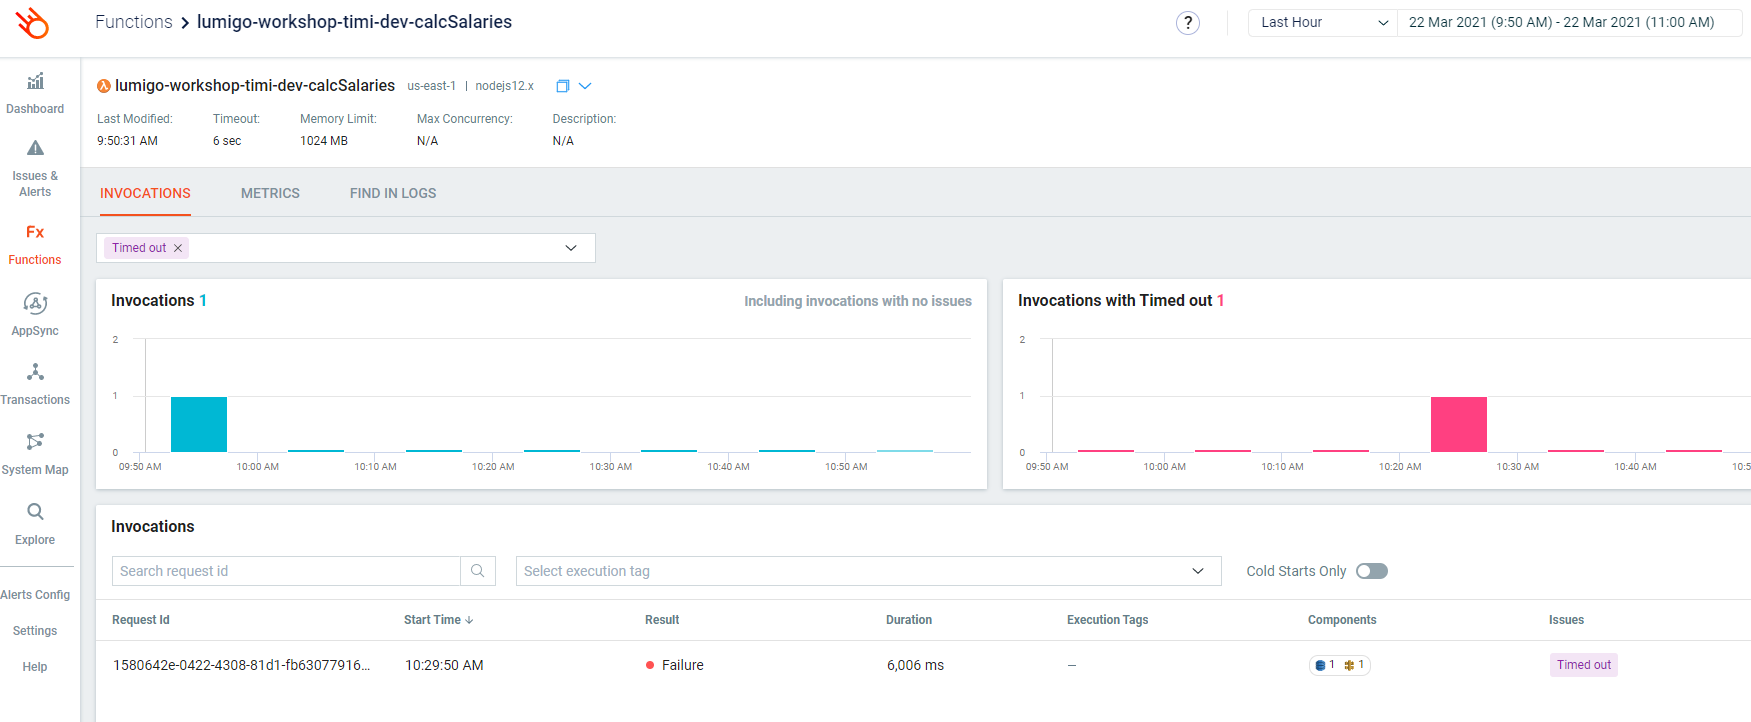Click the us-east-1 region label
The image size is (1751, 722).
click(x=431, y=86)
